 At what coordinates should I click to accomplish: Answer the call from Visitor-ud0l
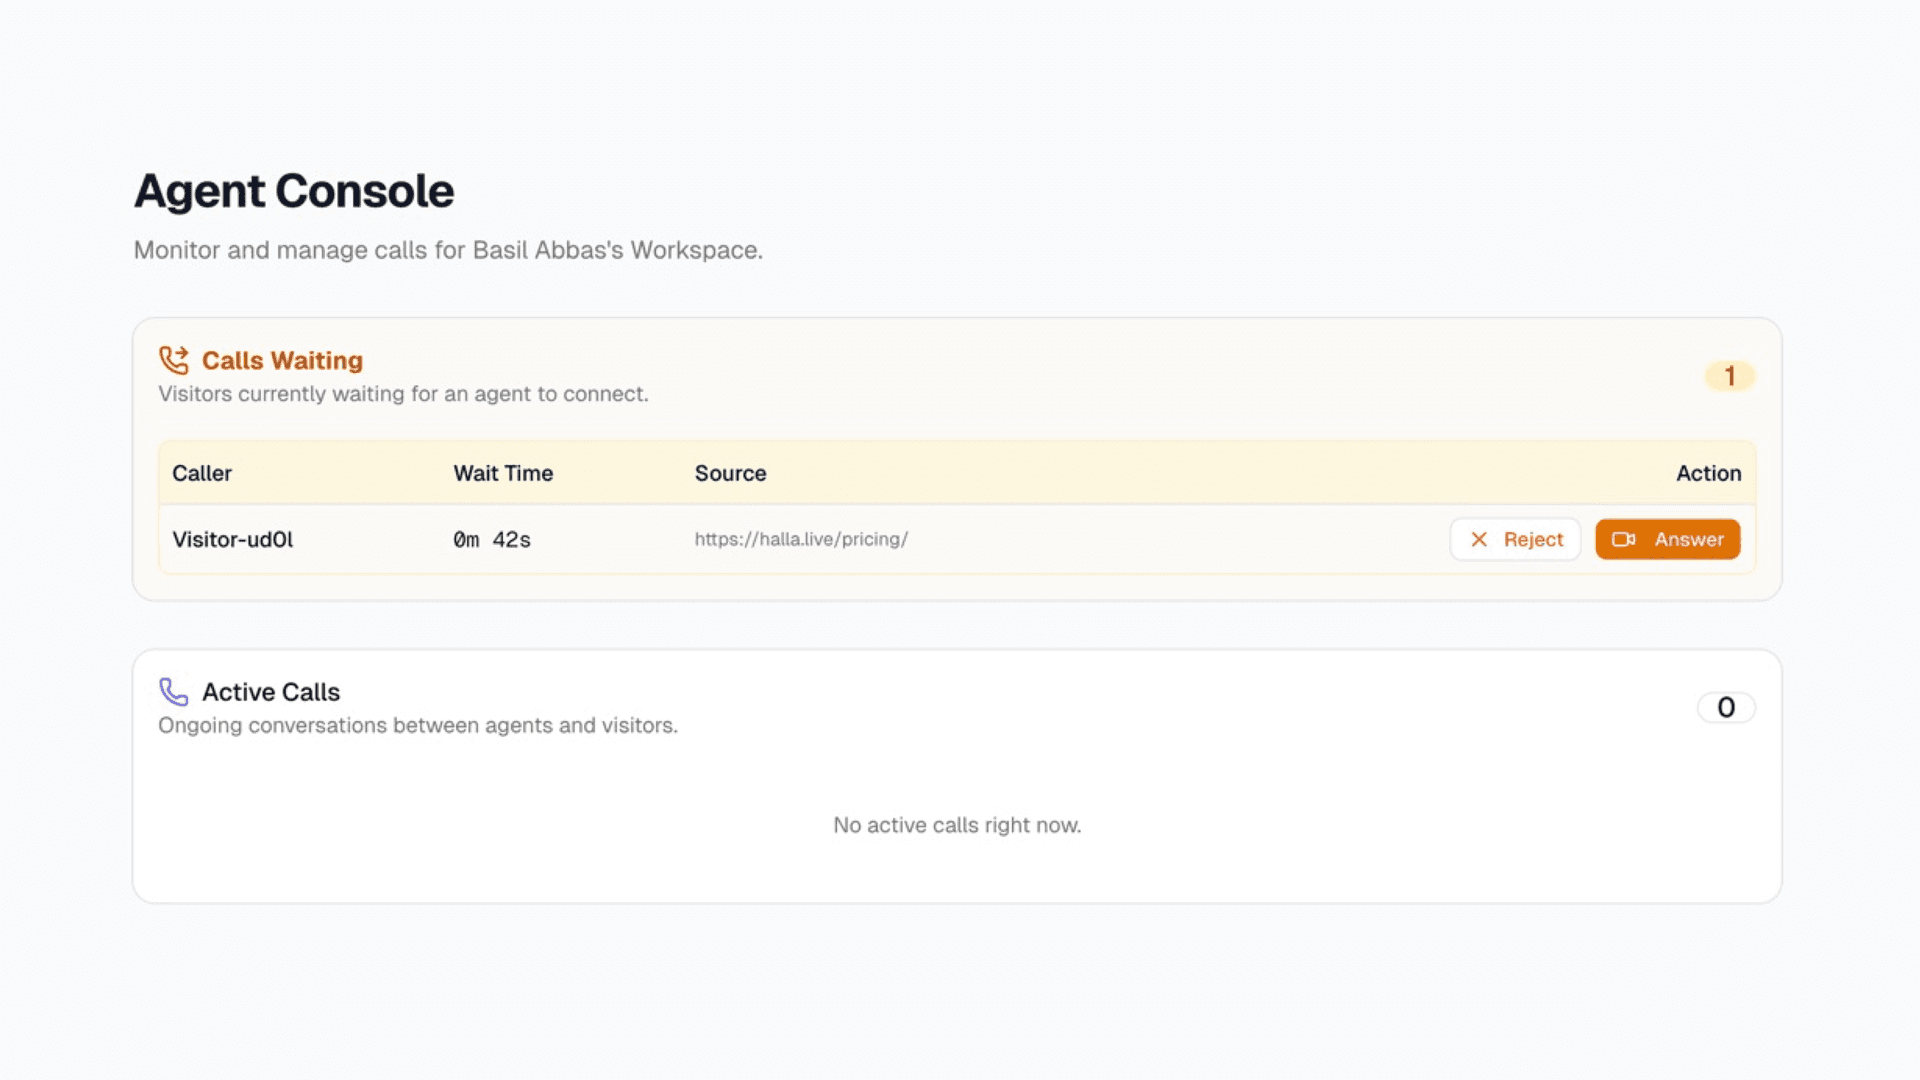1667,539
